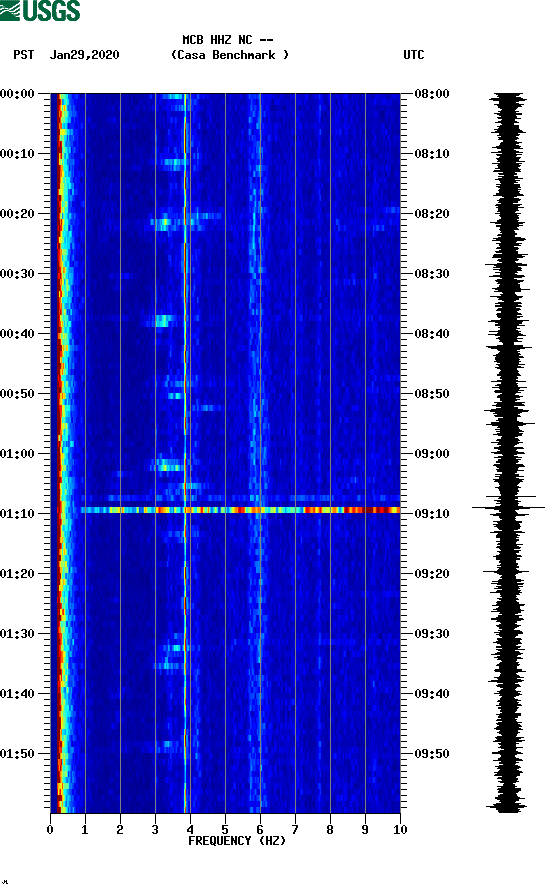
Task: Click the 10 Hz frequency tick label
Action: coord(400,830)
